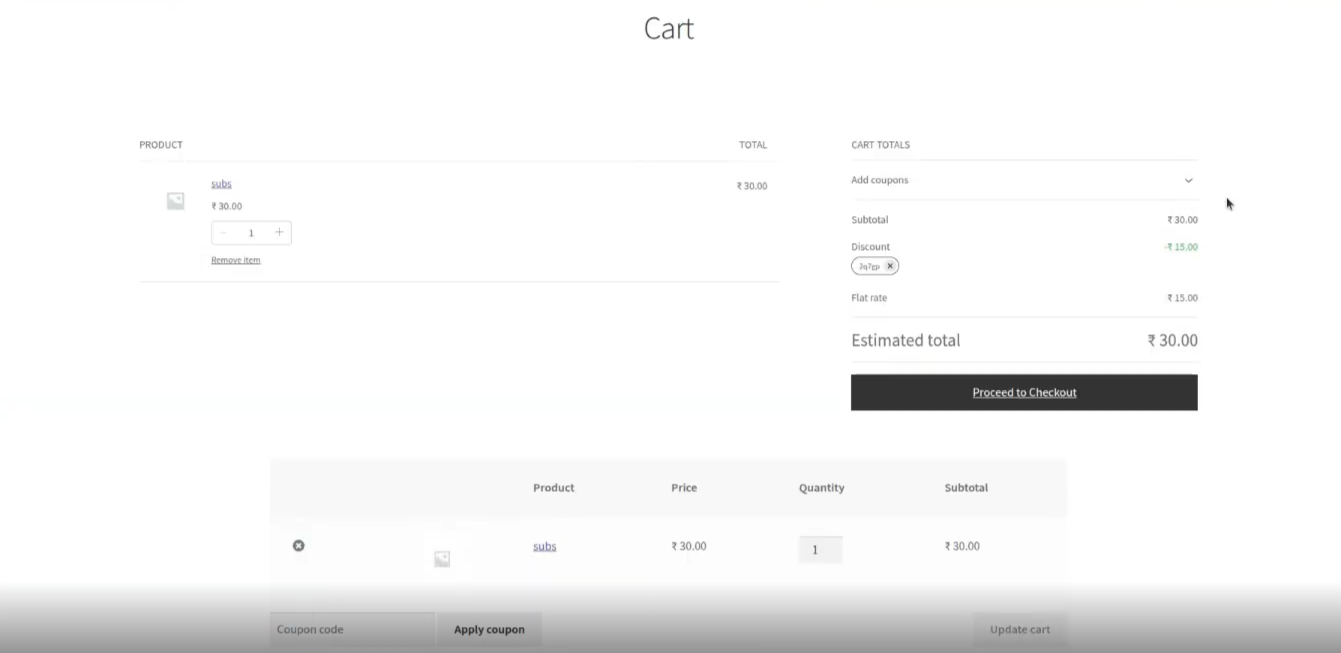Viewport: 1341px width, 653px height.
Task: Open the subs product link in cart
Action: coord(221,183)
